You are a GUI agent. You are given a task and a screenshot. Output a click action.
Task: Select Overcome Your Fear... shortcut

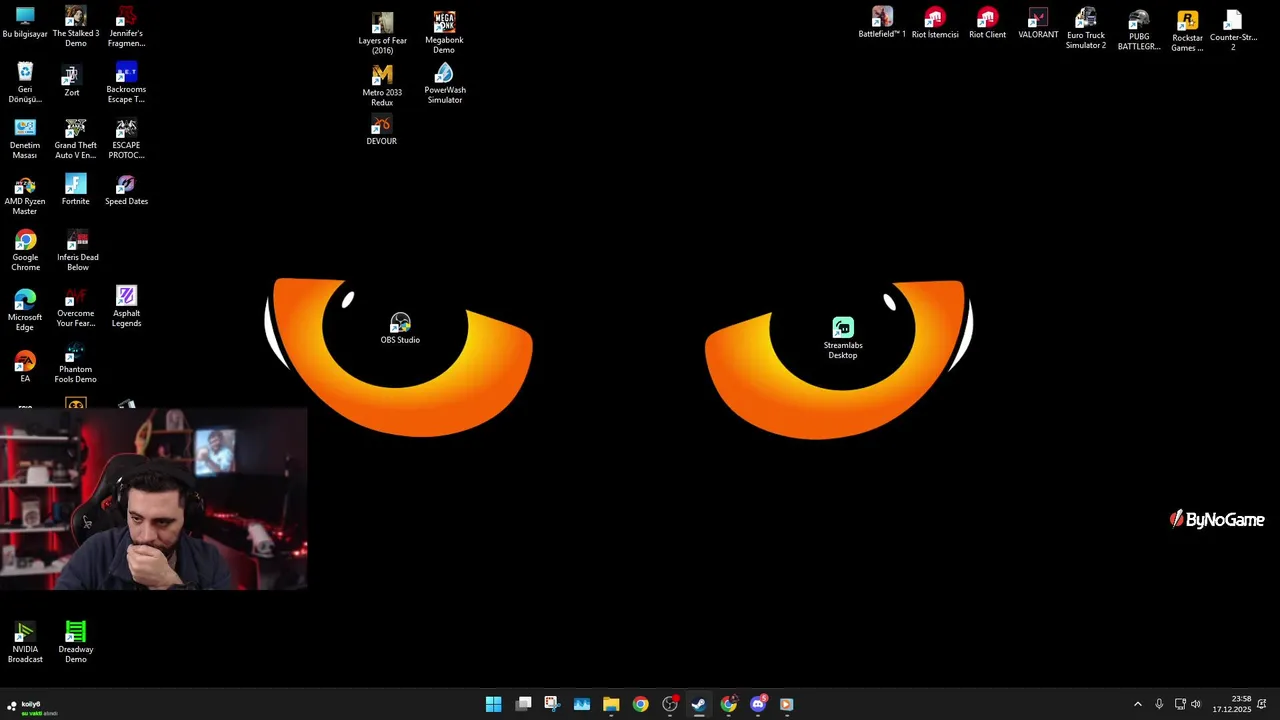(76, 307)
